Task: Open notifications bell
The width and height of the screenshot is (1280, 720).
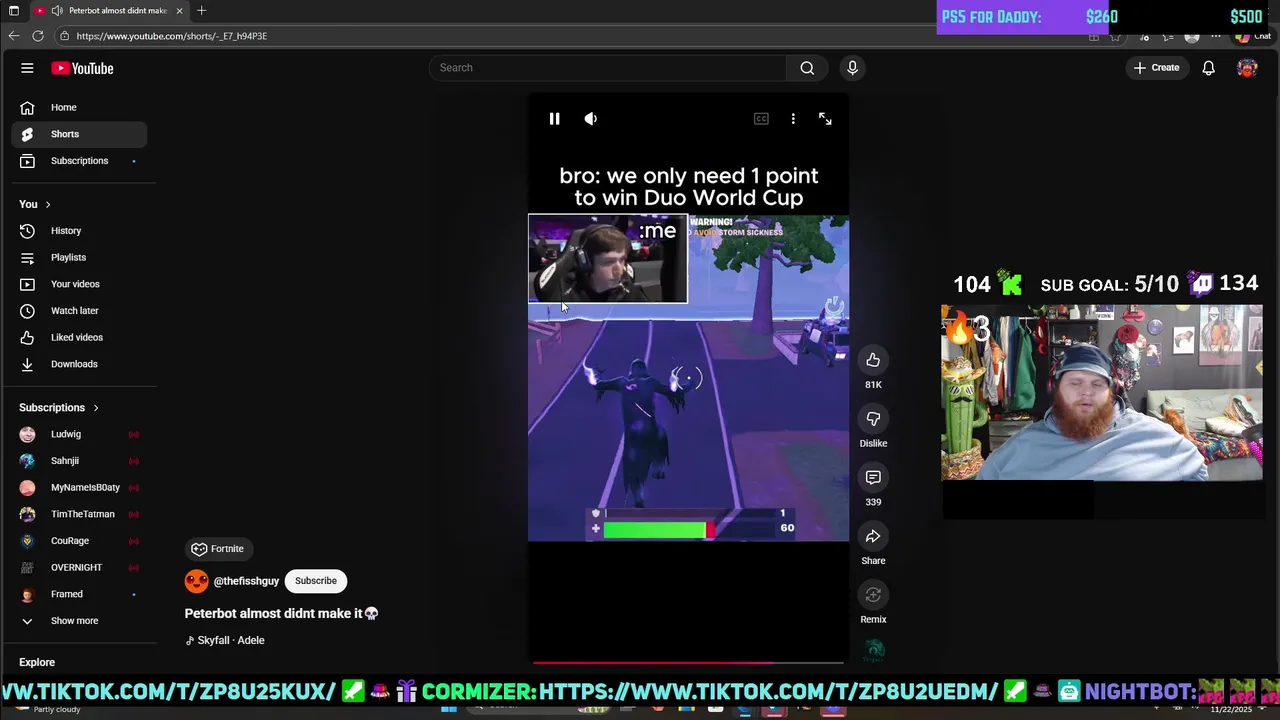Action: (1208, 68)
